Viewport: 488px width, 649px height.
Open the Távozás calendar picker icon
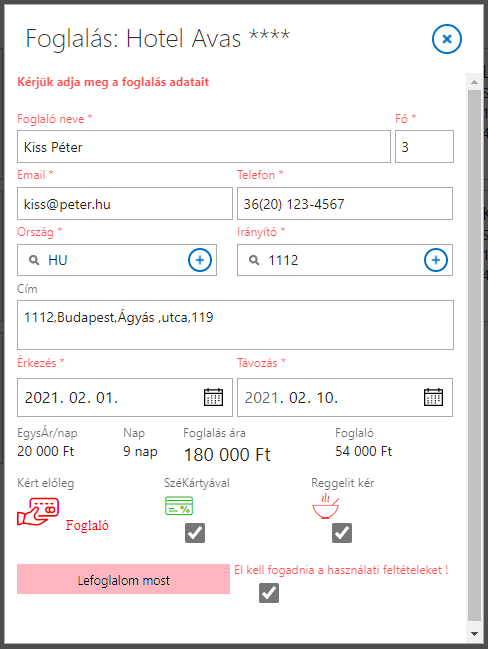433,397
